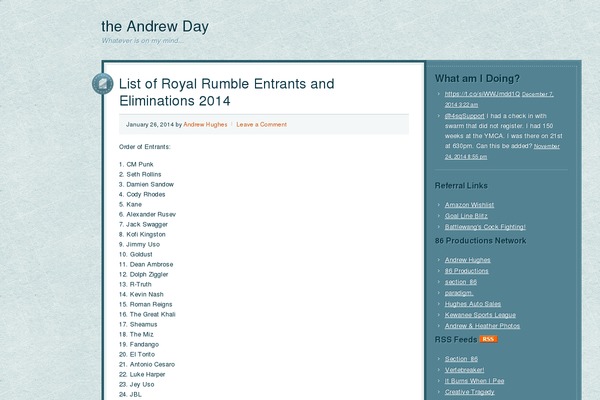Screen dimensions: 600x400
Task: Click Leave a Comment link
Action: click(261, 124)
